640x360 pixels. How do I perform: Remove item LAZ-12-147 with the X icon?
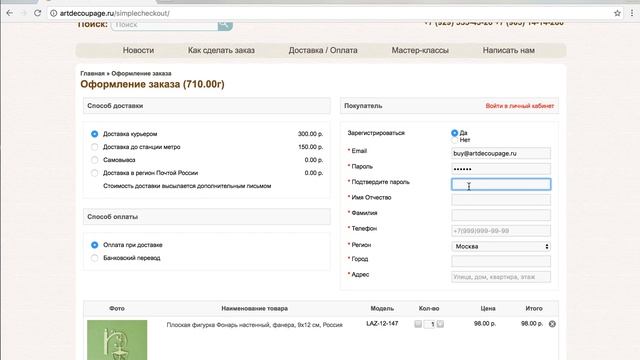[552, 324]
